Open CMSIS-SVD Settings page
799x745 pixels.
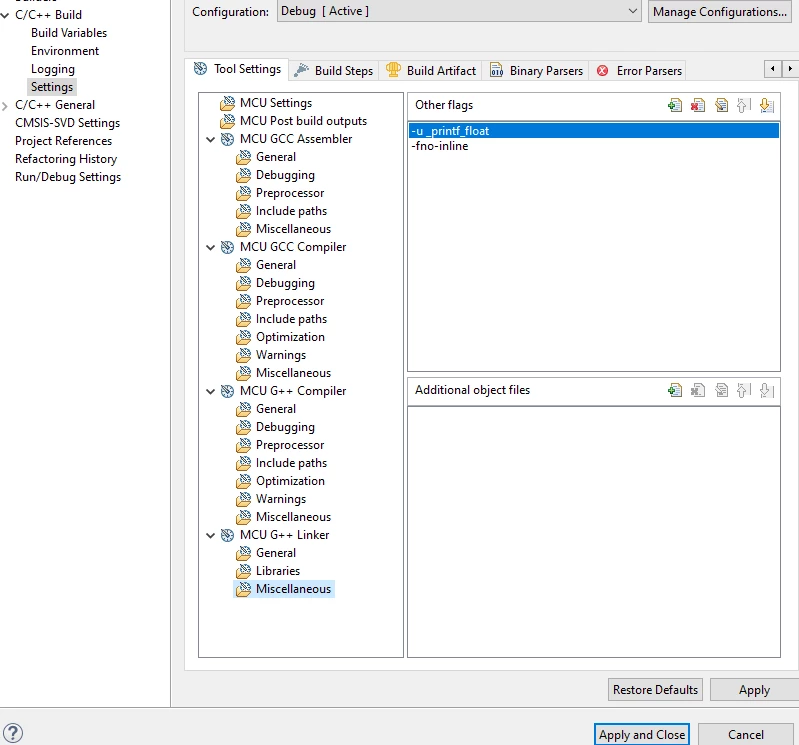point(67,123)
